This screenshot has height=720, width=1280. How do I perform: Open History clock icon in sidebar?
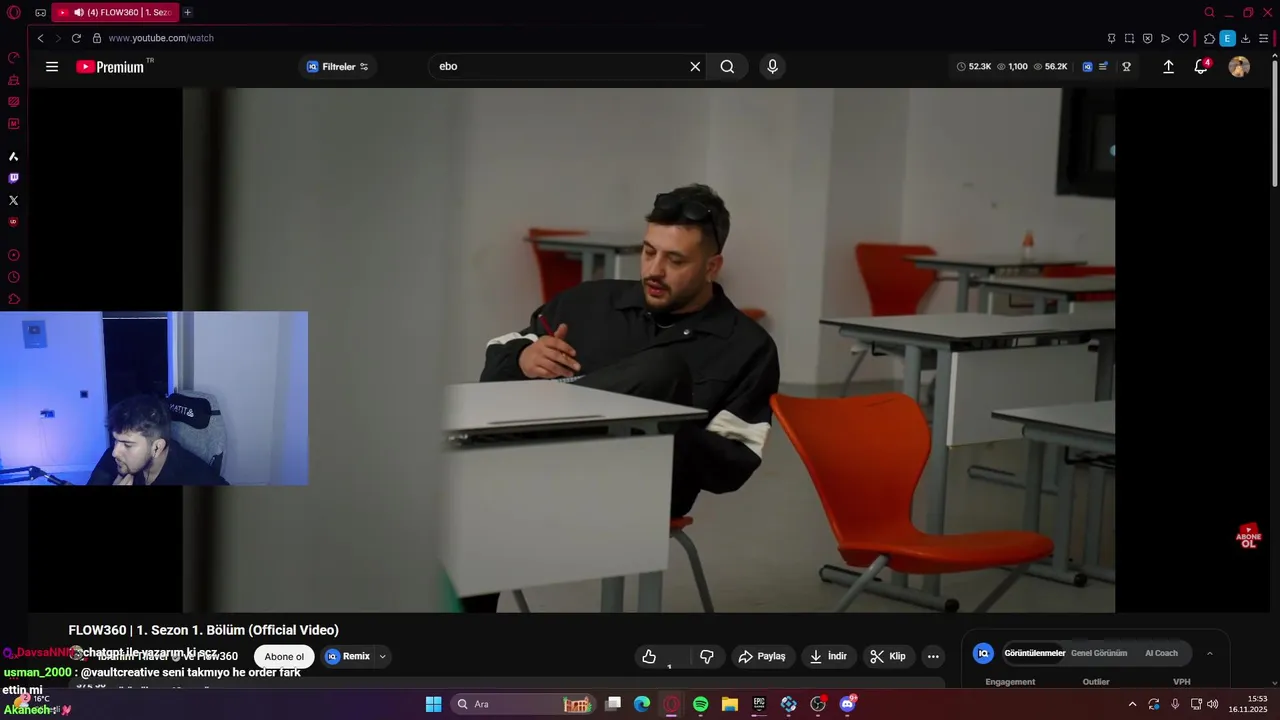tap(13, 277)
